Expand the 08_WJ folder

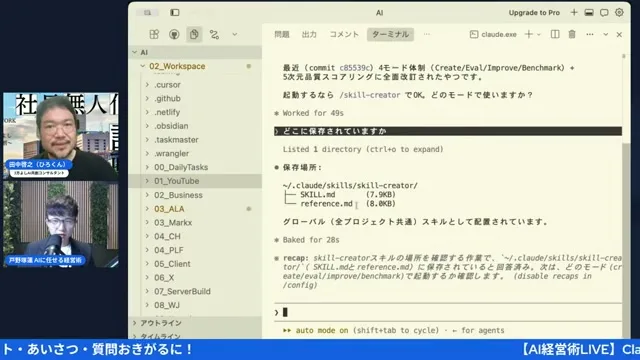click(195, 305)
